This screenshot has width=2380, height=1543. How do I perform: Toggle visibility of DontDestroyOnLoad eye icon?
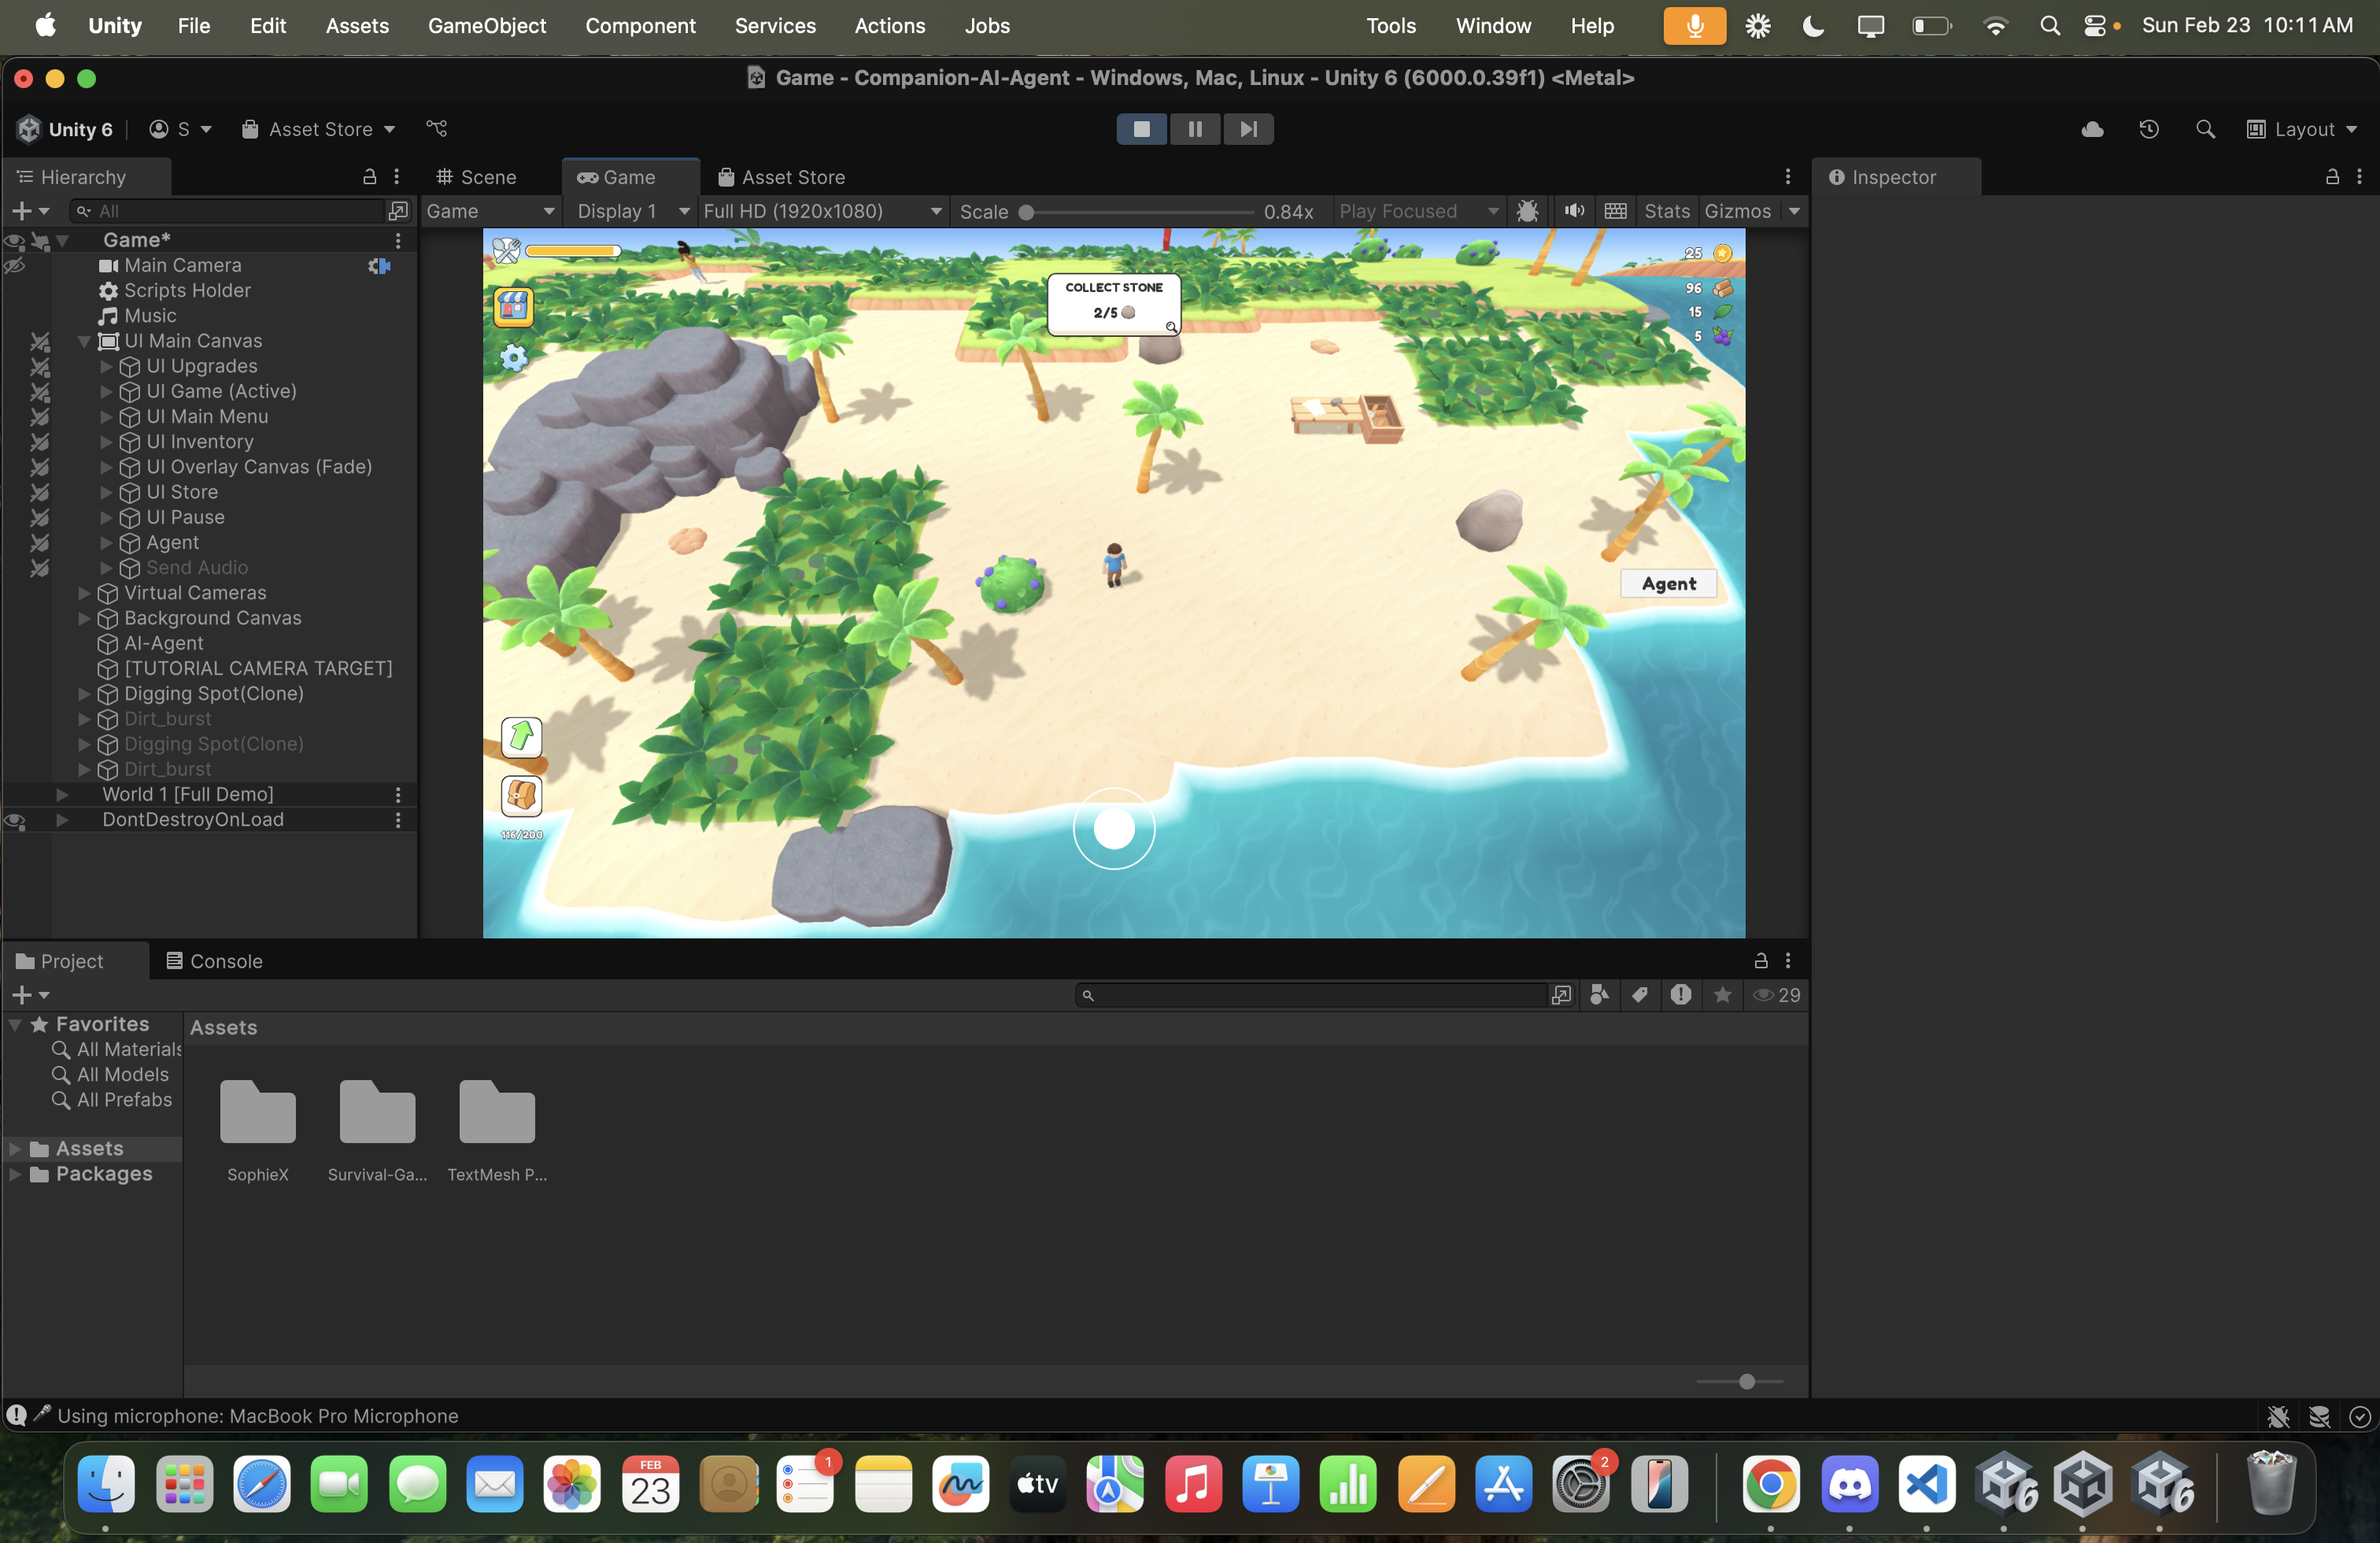(x=15, y=820)
